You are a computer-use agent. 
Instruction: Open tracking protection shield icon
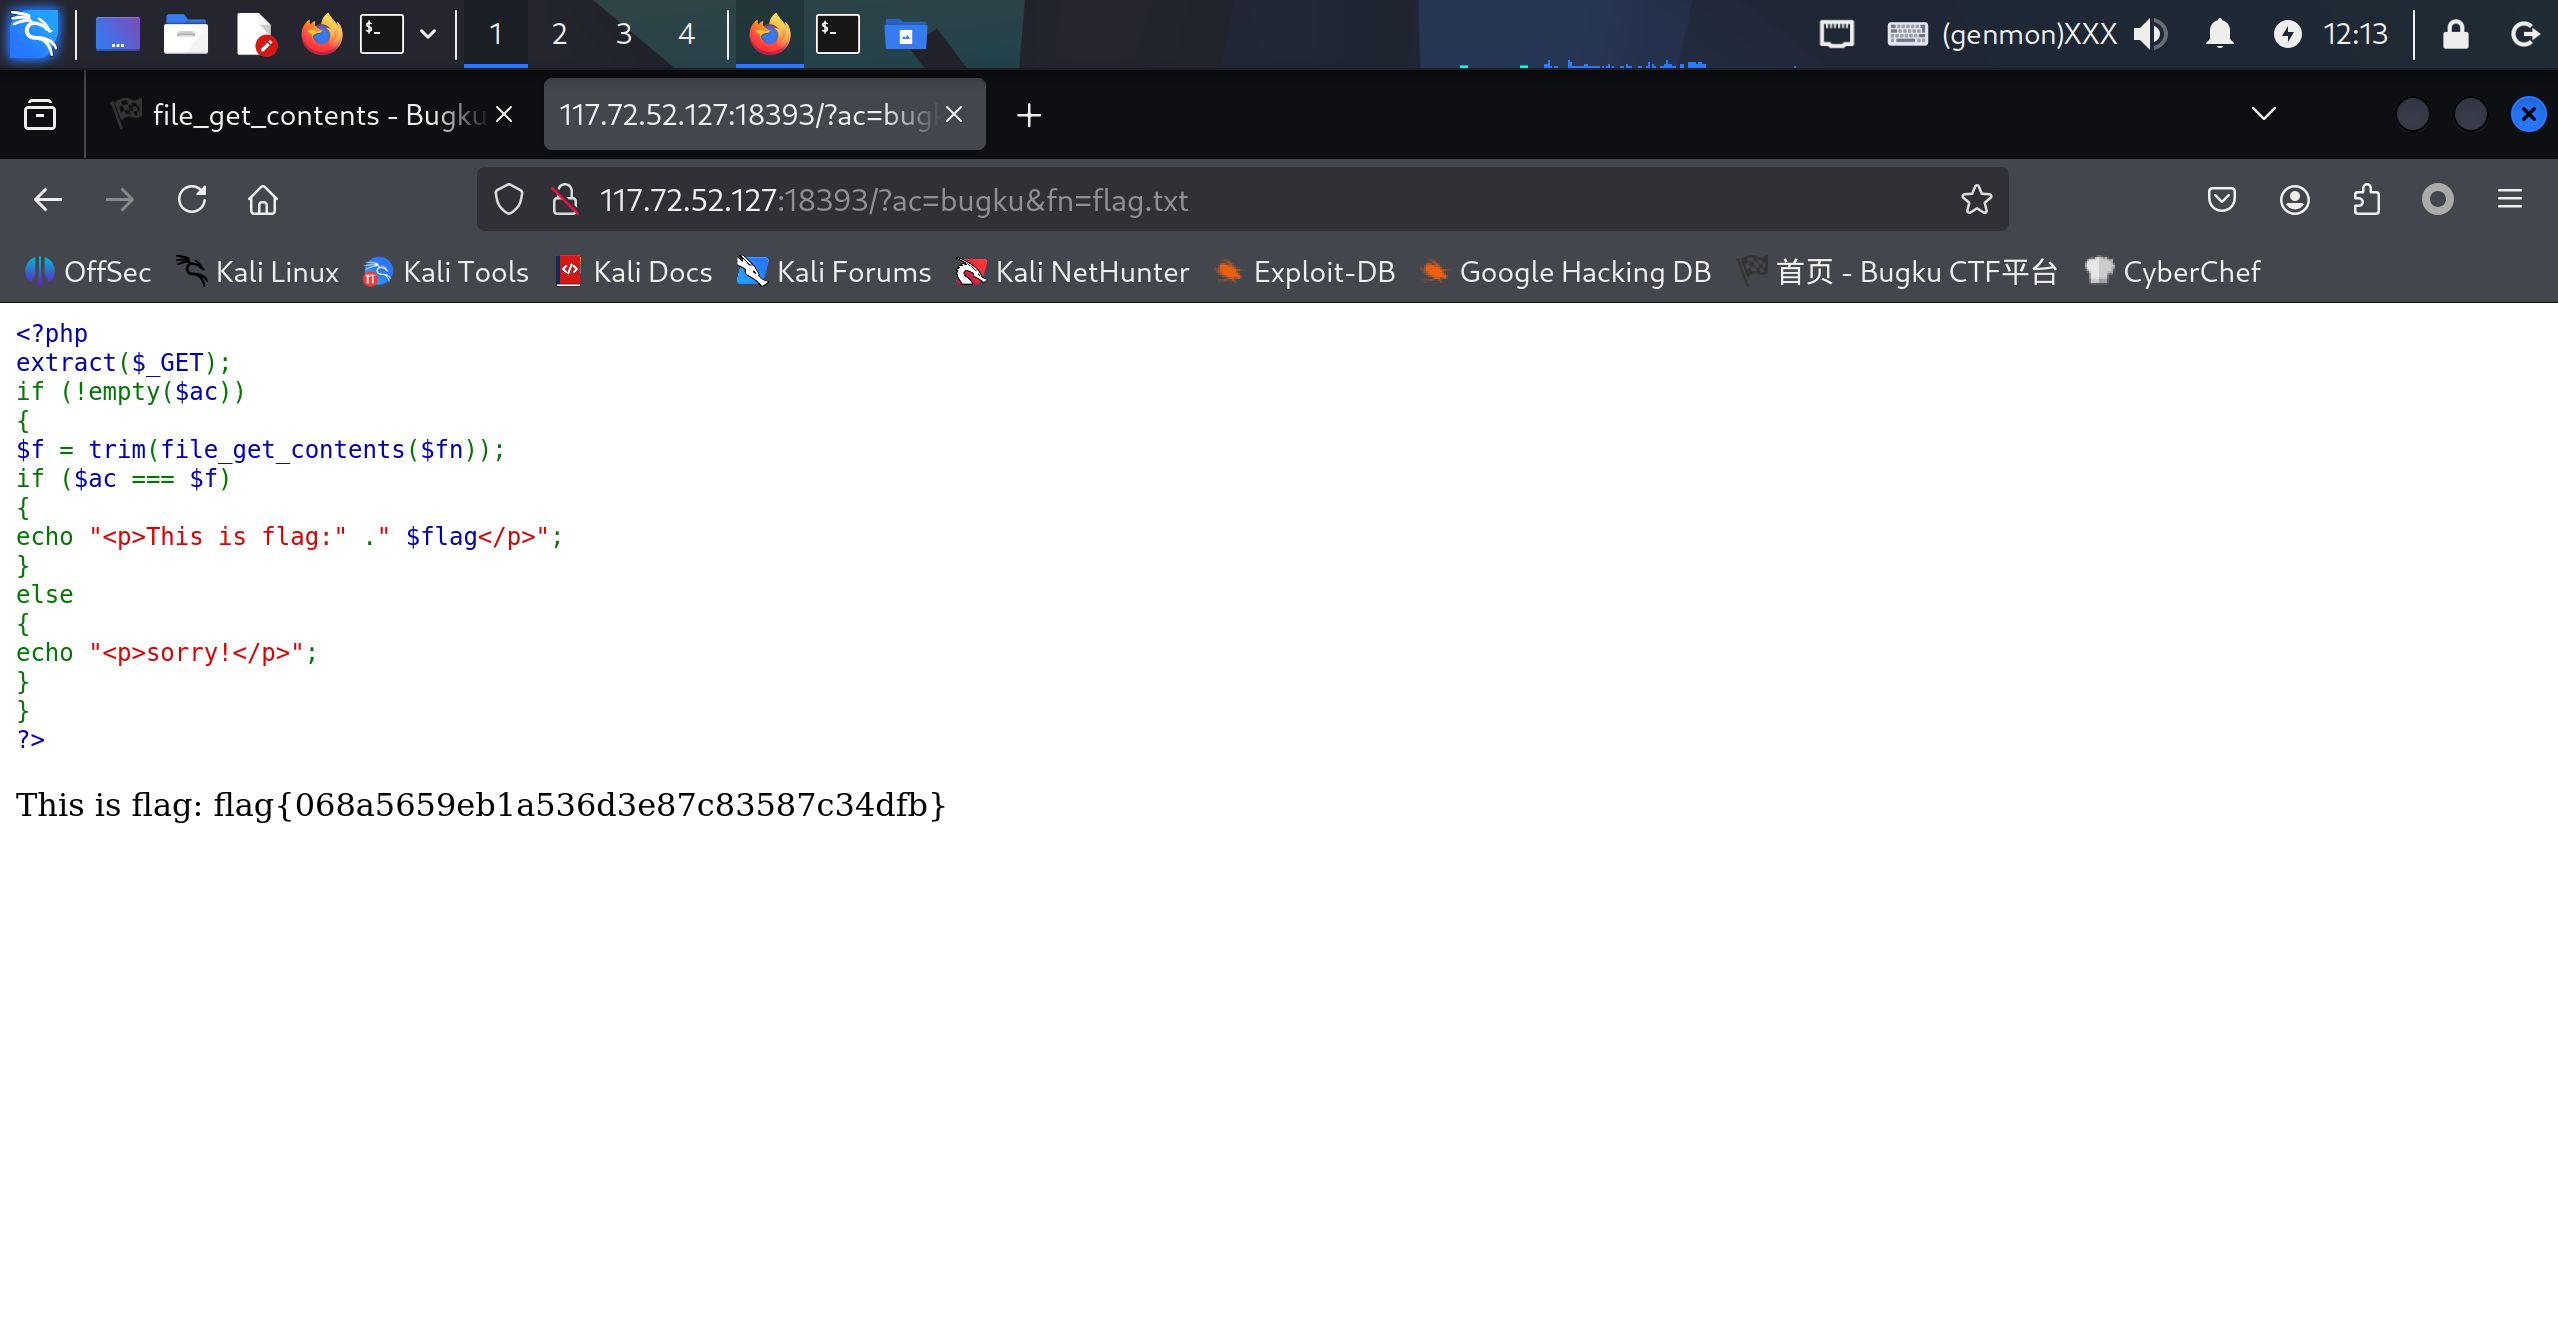[509, 200]
